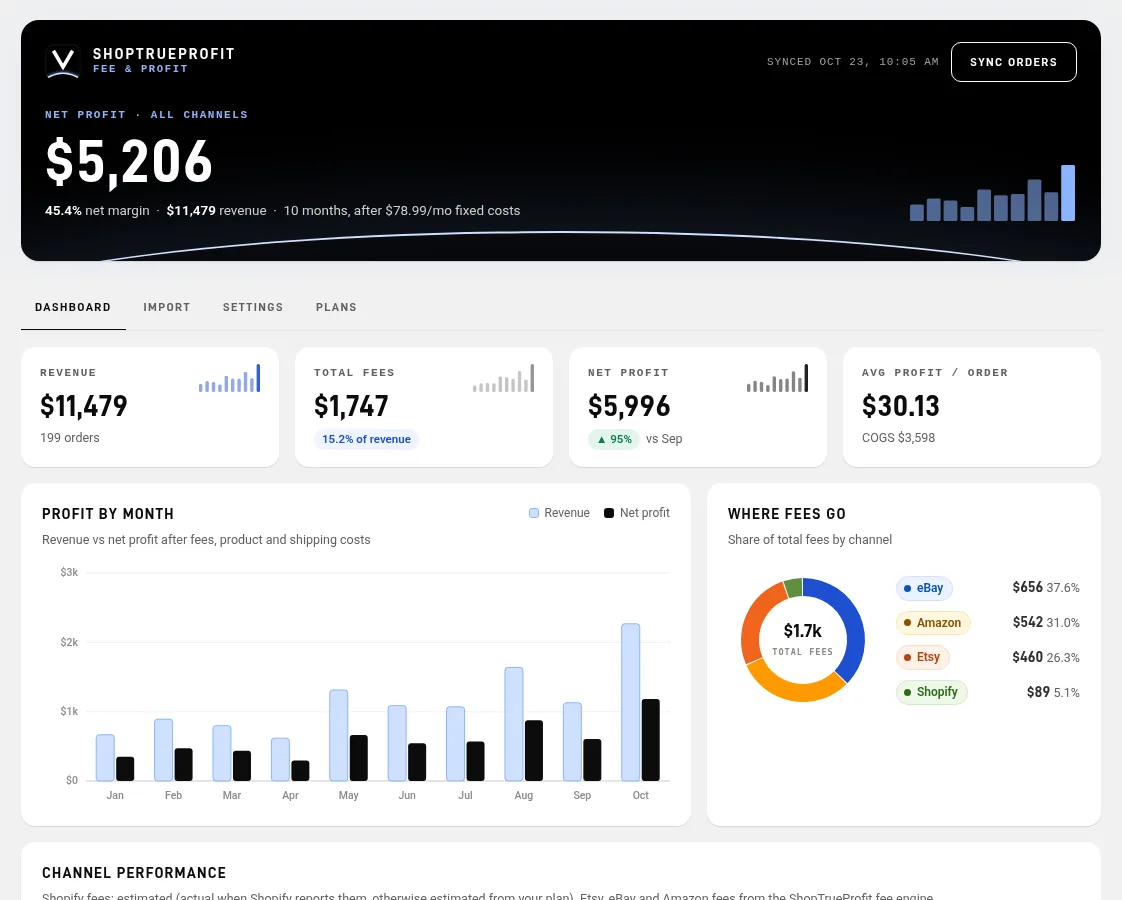Image resolution: width=1122 pixels, height=900 pixels.
Task: Click the $5,206 net profit headline
Action: 129,162
